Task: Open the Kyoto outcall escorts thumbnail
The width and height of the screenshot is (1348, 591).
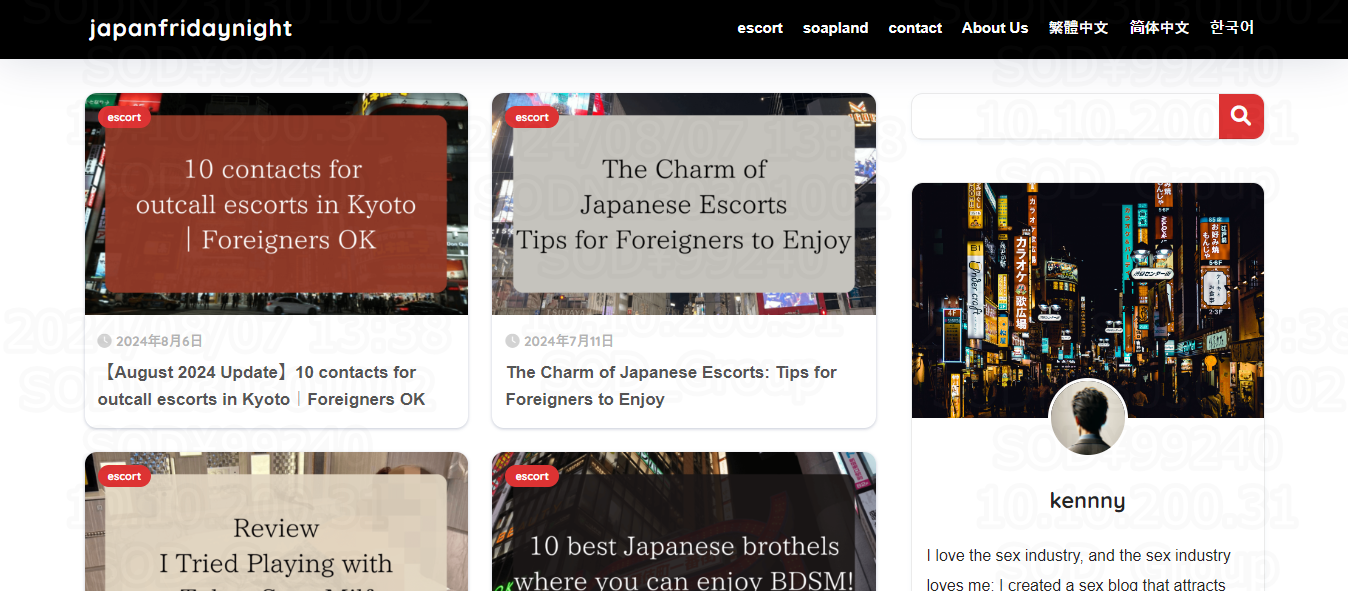Action: coord(276,204)
